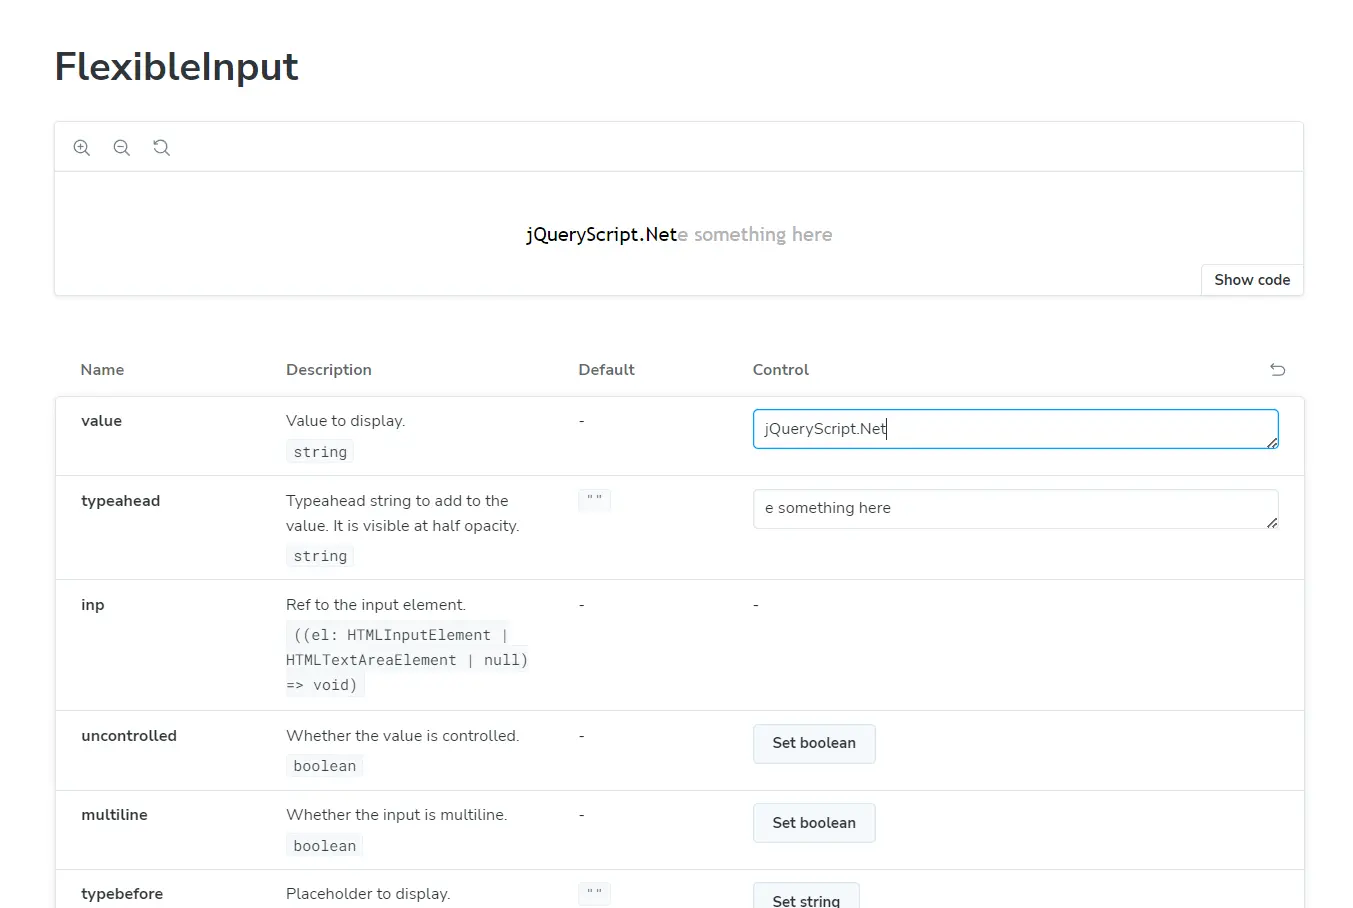Click the Name column header
Viewport: 1353px width, 908px height.
coord(102,370)
